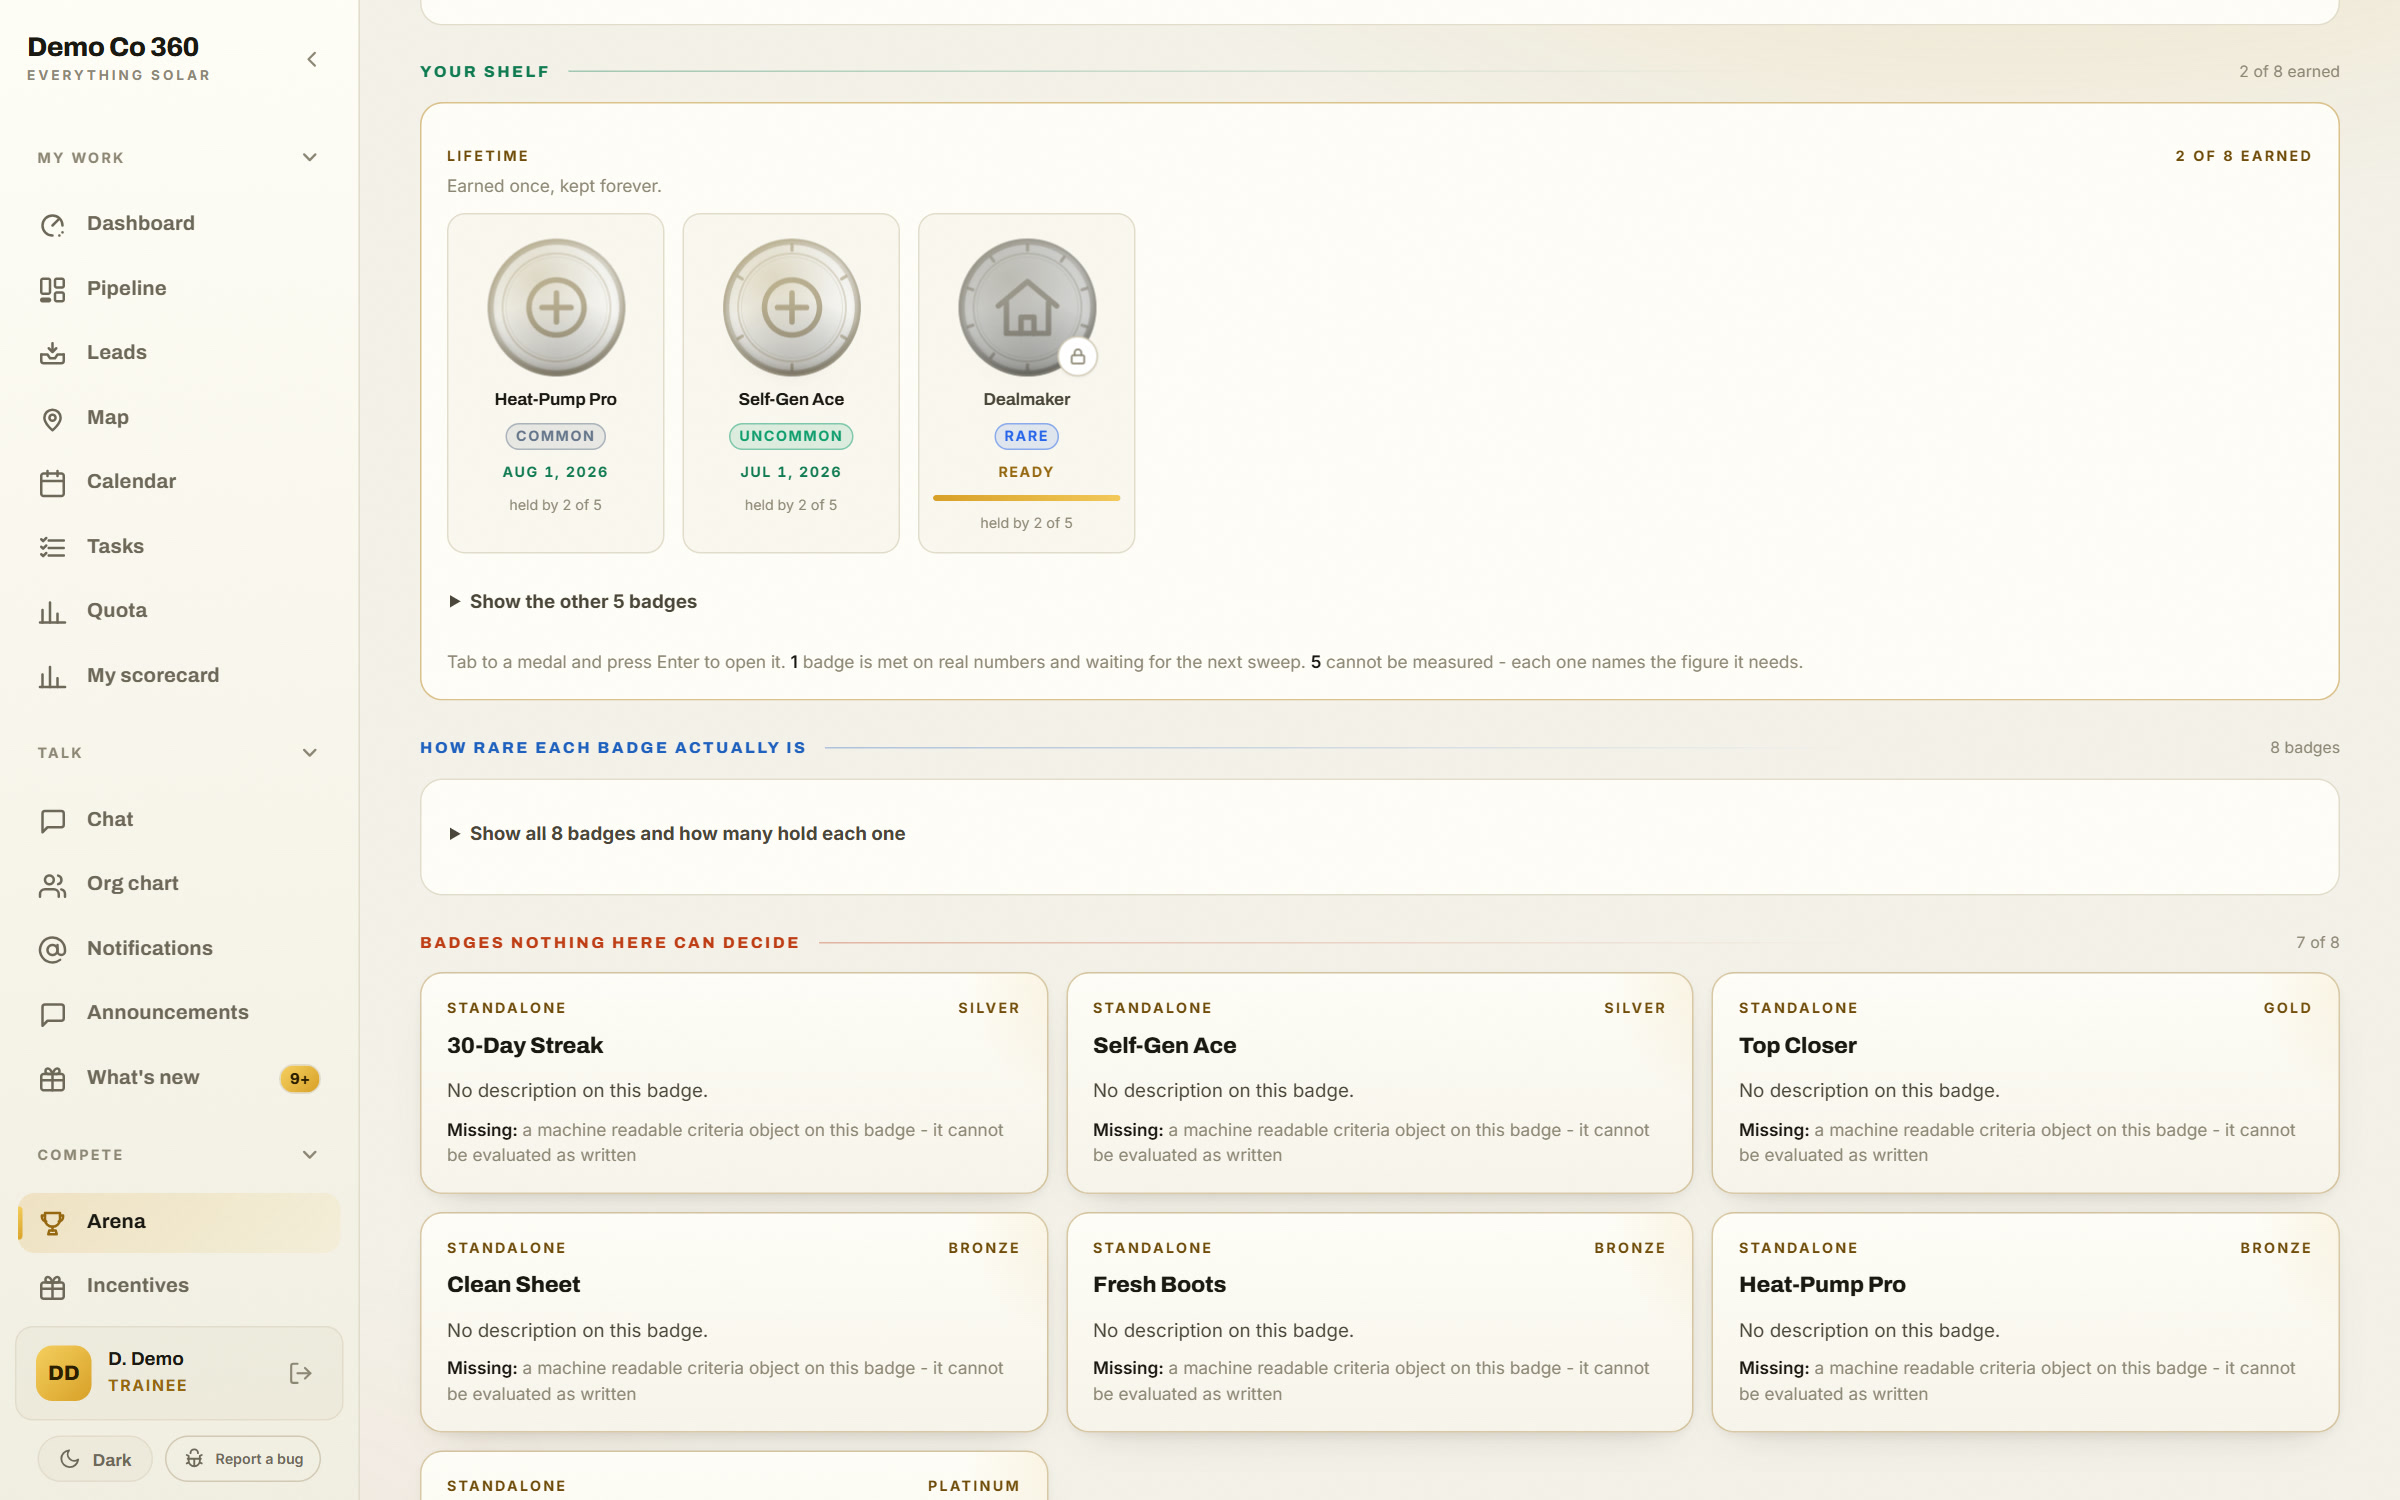Click the Org chart people icon
The image size is (2400, 1500).
coord(52,885)
